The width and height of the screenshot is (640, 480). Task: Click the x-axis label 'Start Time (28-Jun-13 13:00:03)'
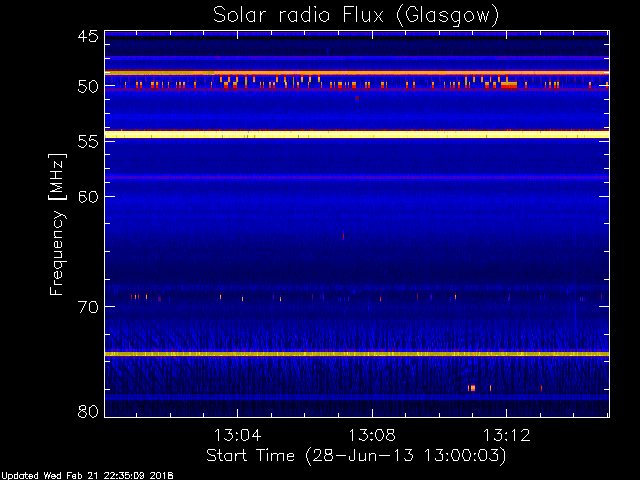click(x=356, y=456)
